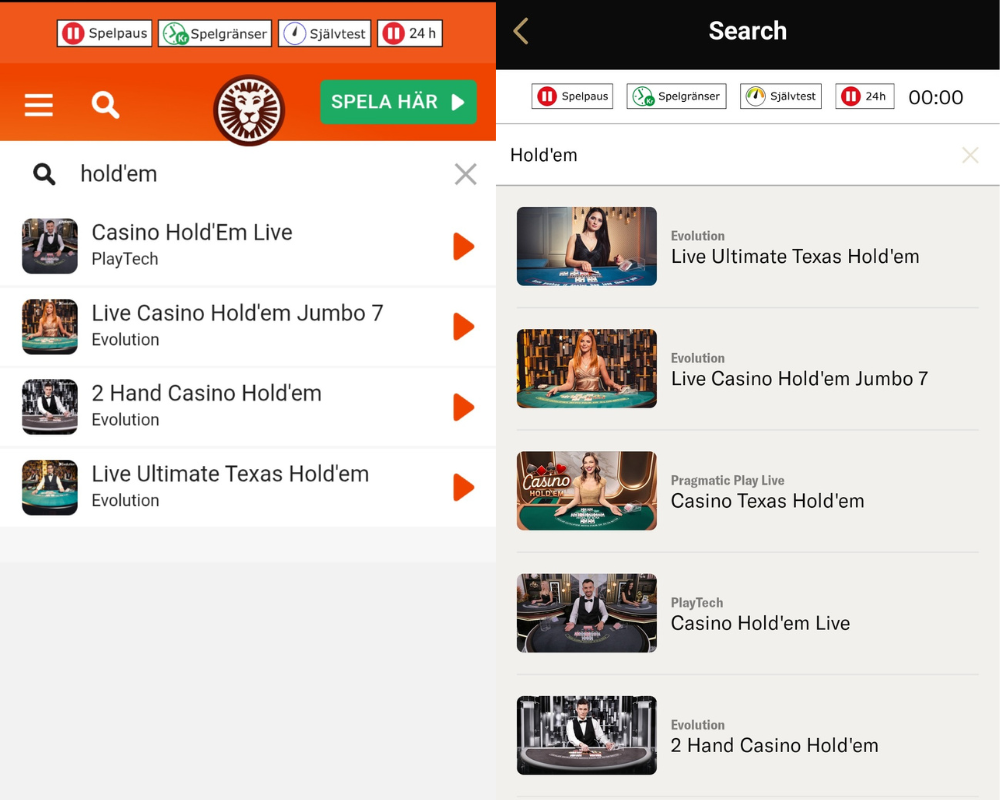Open the hamburger menu in orange header

(39, 104)
